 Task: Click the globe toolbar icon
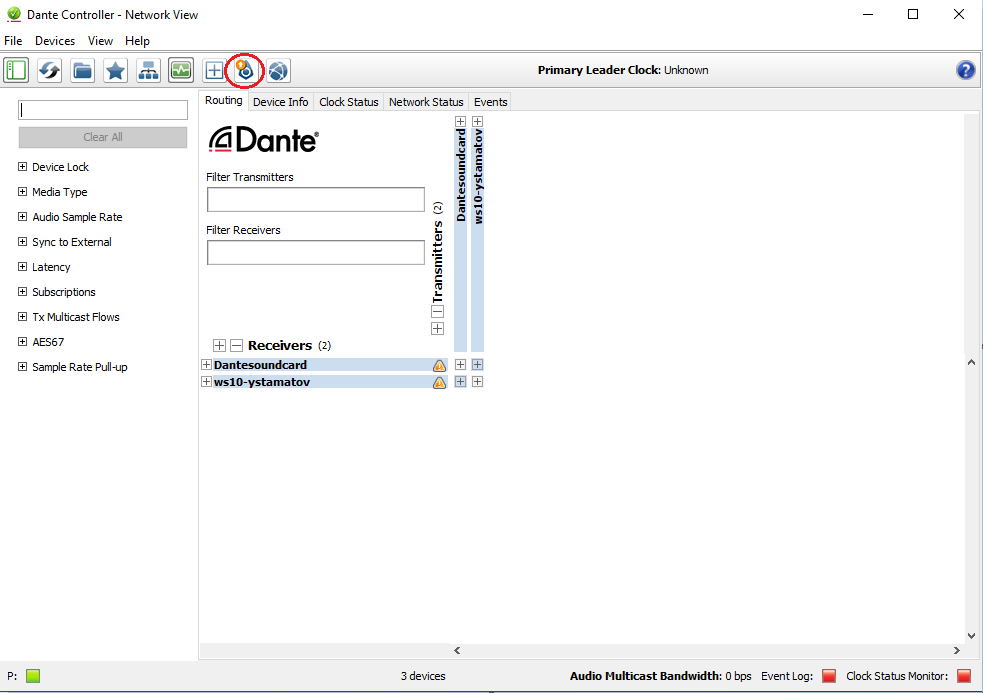point(278,70)
